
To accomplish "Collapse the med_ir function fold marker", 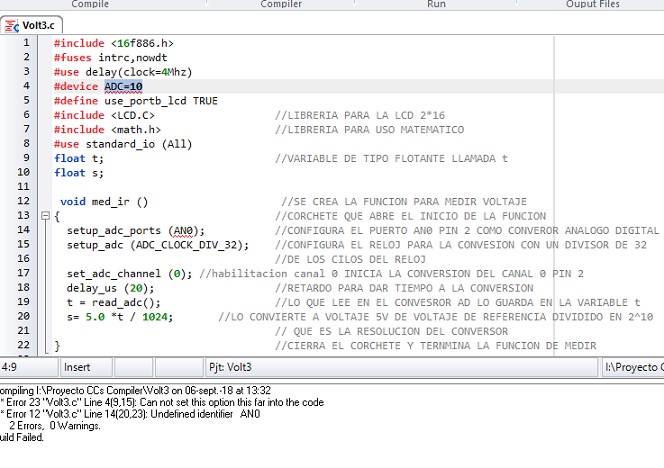I will pyautogui.click(x=45, y=216).
